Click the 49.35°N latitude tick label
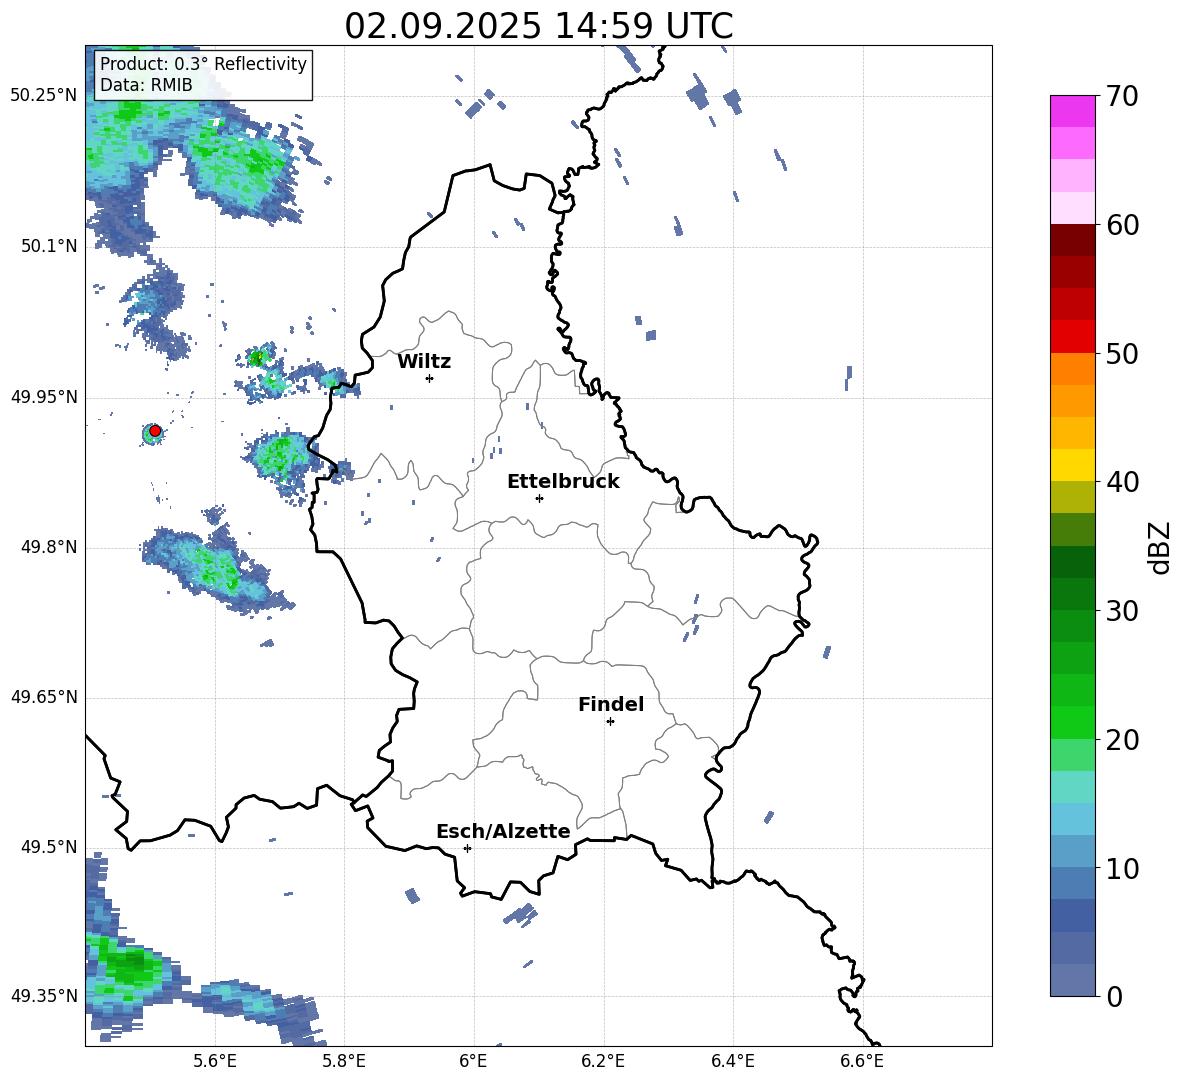Viewport: 1184px width, 1081px height. coord(44,996)
